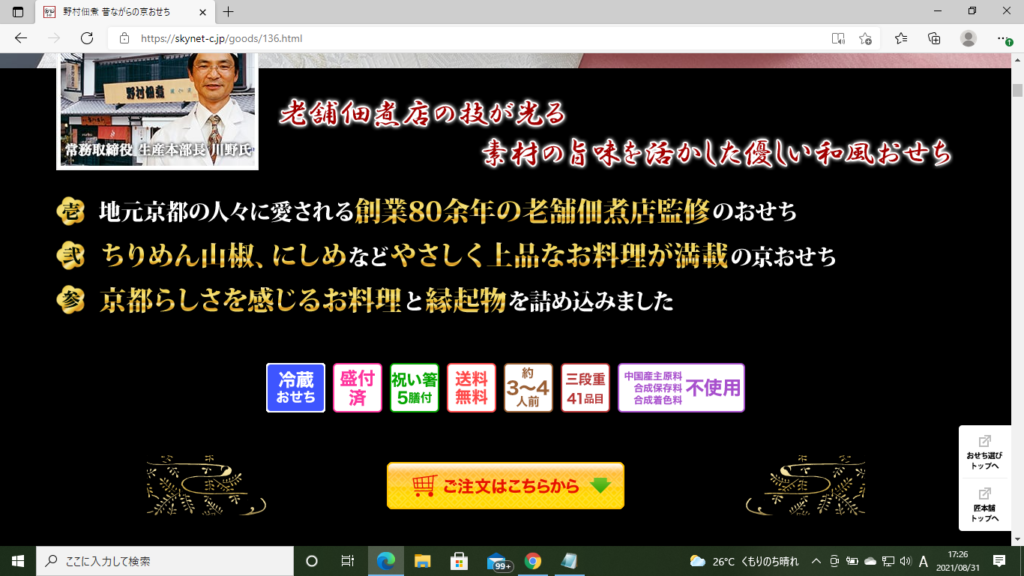Click the photo of 川野氏
This screenshot has width=1024, height=576.
pos(157,111)
